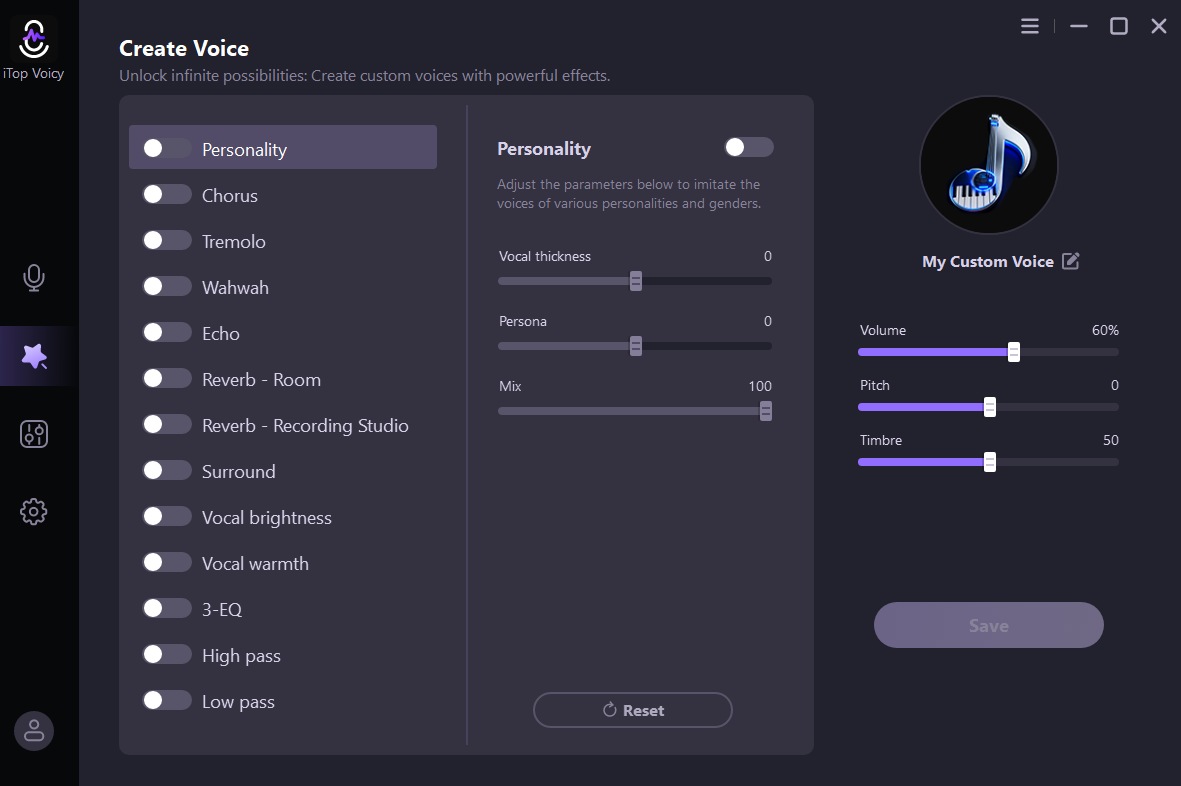1181x786 pixels.
Task: Open the hamburger menu in the title bar
Action: 1029,25
